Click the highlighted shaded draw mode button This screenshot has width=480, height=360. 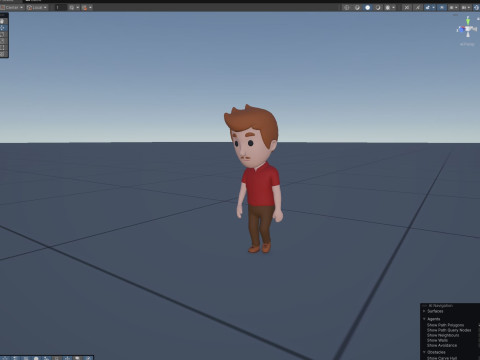[367, 7]
